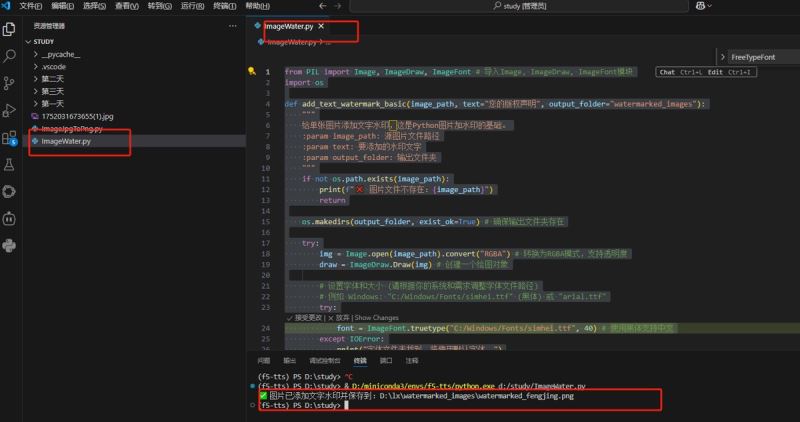
Task: Expand the FreeTypeFont find widget chevron
Action: (723, 57)
